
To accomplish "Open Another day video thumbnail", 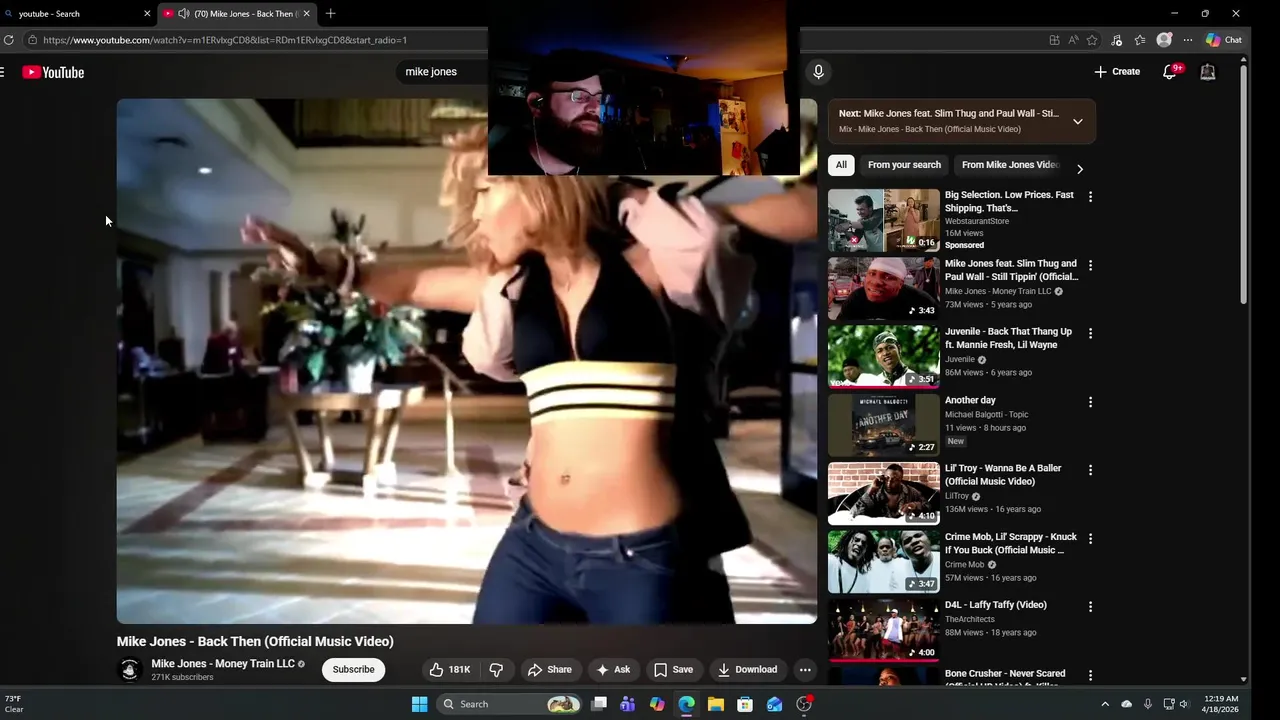I will click(x=884, y=425).
